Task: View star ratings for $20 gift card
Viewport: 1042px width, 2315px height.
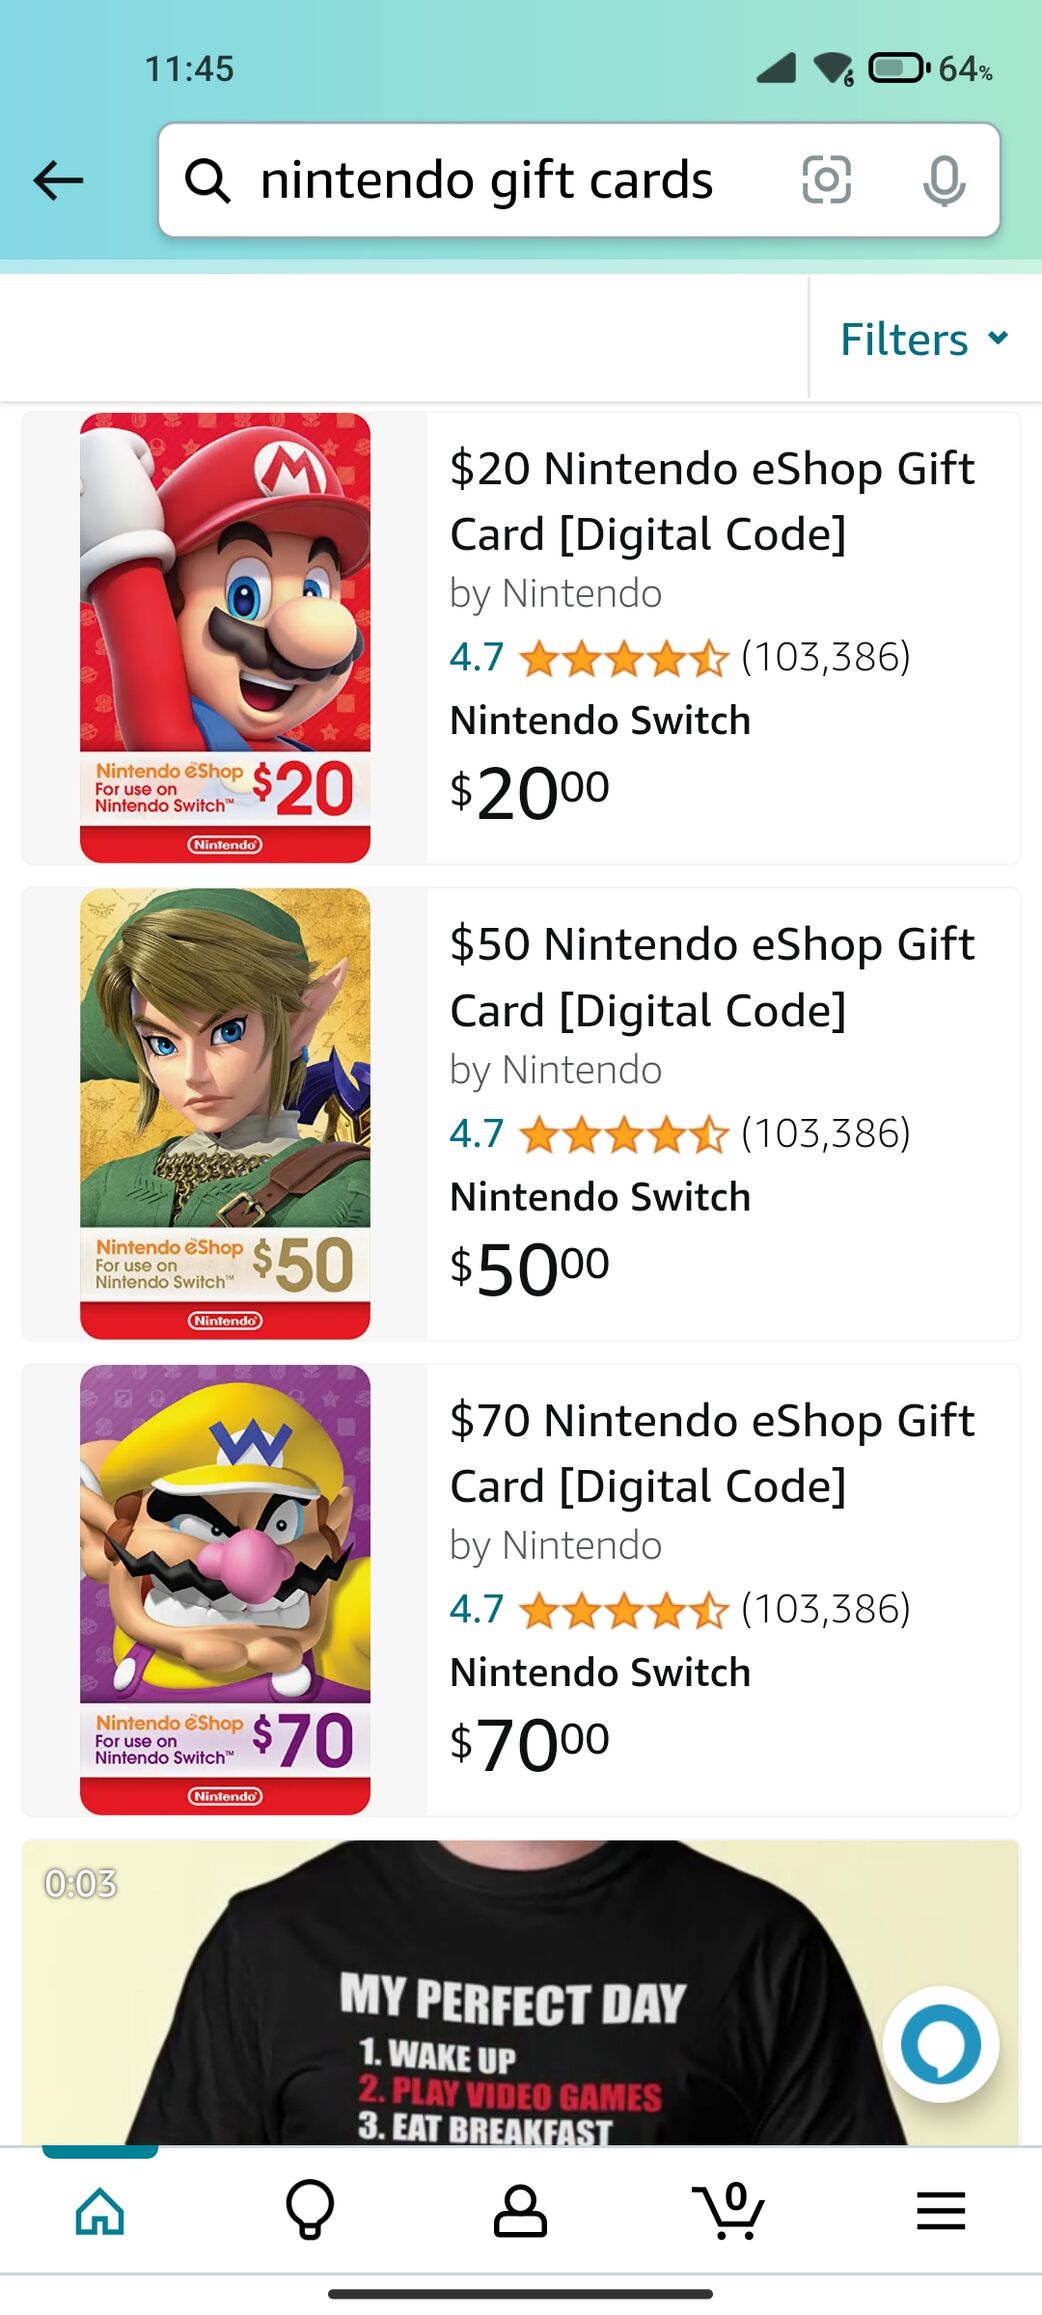Action: (x=624, y=658)
